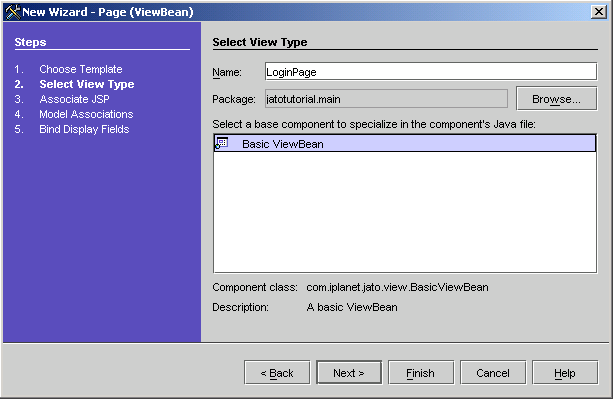613x399 pixels.
Task: Click the Package field showing jatotutorial.main
Action: pyautogui.click(x=386, y=99)
